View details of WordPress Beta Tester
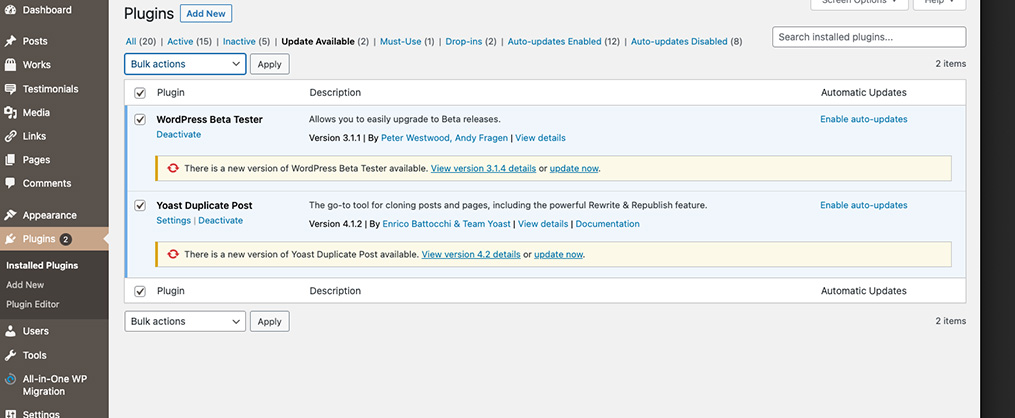This screenshot has height=418, width=1015. click(x=541, y=138)
